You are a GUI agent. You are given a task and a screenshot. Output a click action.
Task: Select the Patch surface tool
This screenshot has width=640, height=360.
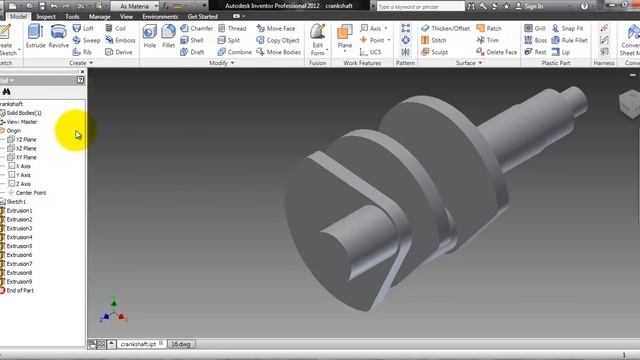click(x=489, y=28)
